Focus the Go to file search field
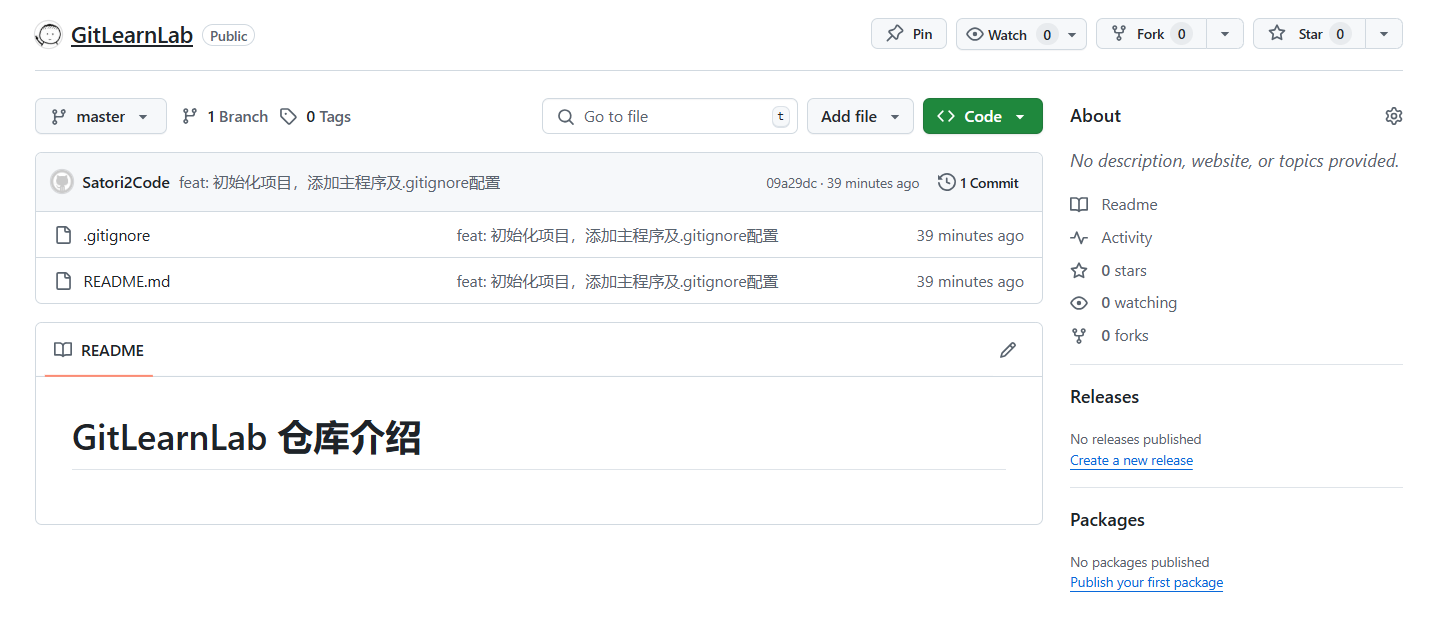 click(670, 116)
